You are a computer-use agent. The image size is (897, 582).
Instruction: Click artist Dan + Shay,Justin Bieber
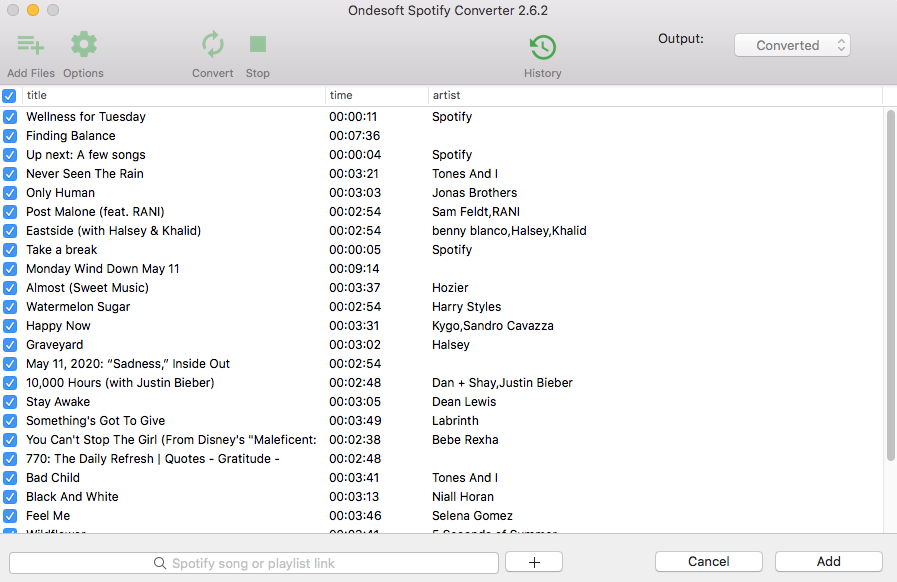pos(502,382)
